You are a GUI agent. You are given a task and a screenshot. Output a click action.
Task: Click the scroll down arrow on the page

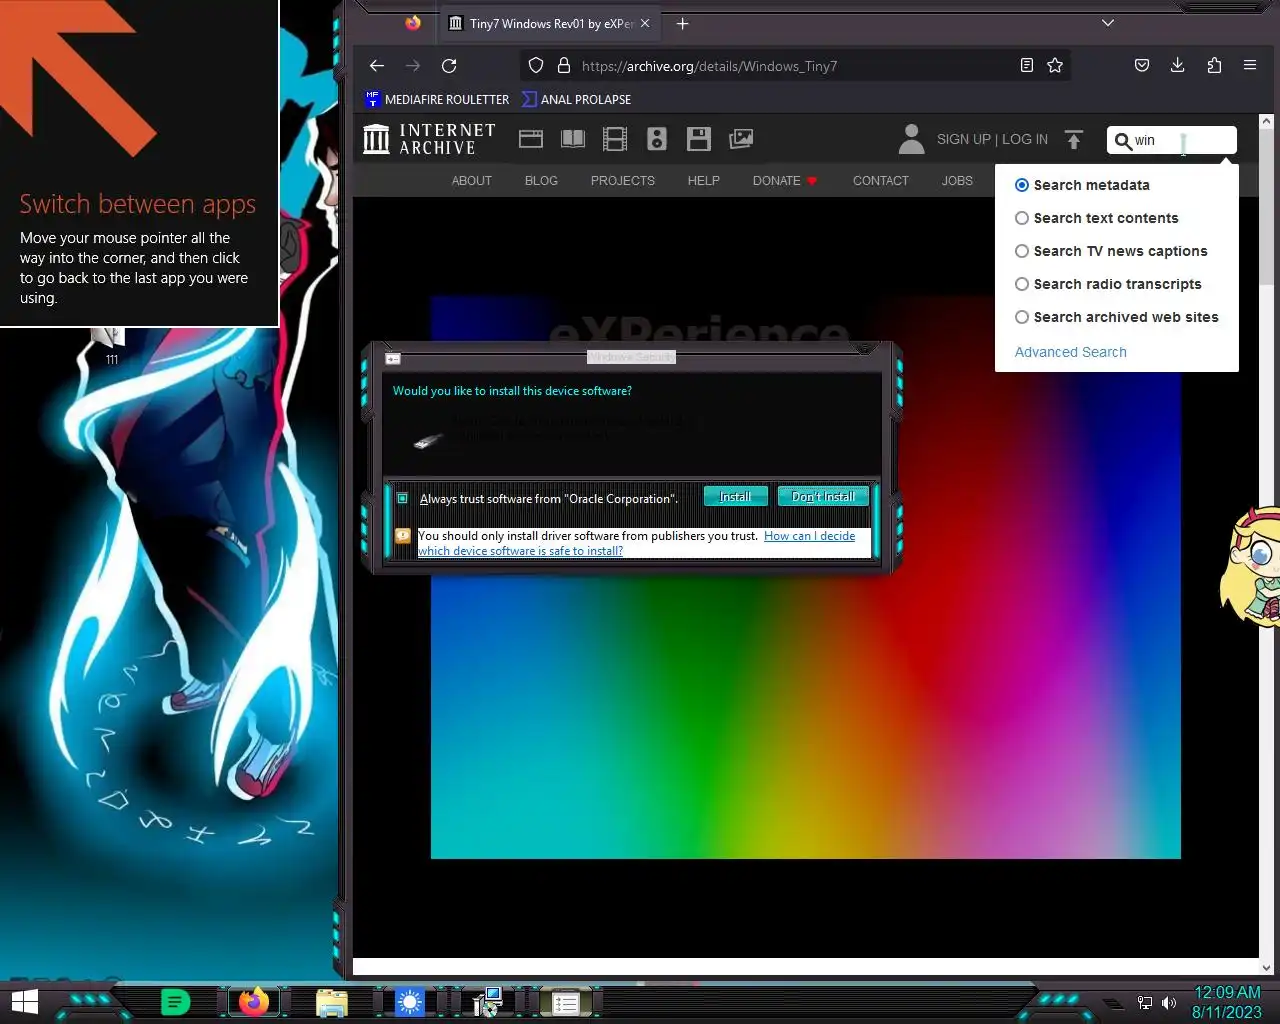pyautogui.click(x=1266, y=968)
